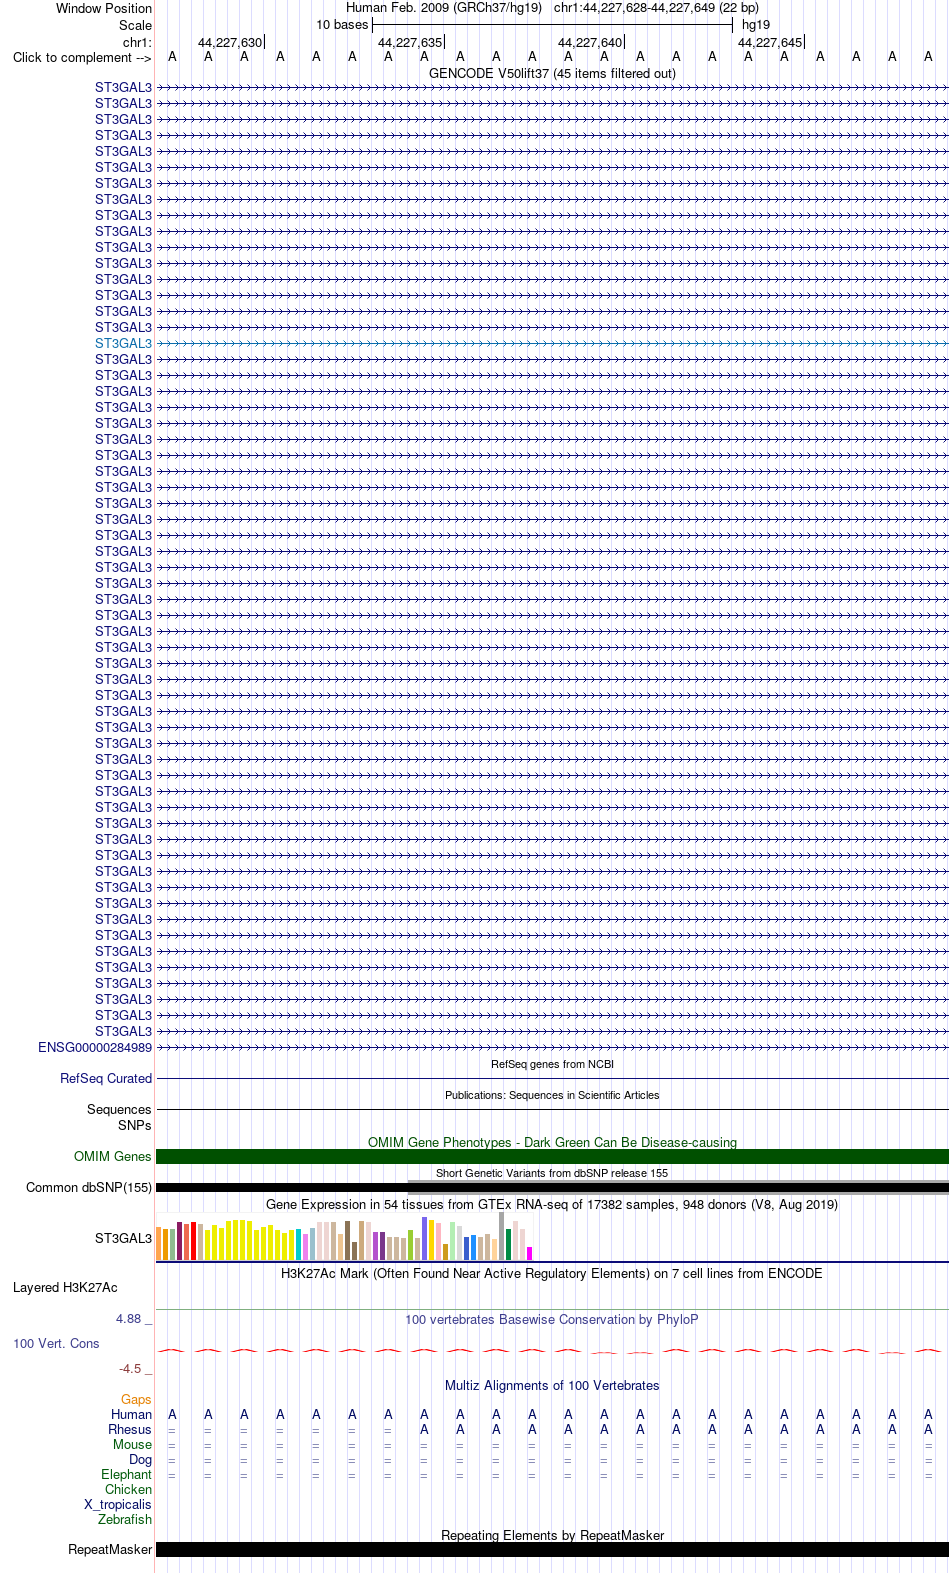950x1573 pixels.
Task: Open the OMIM Genes track label
Action: click(x=113, y=1156)
